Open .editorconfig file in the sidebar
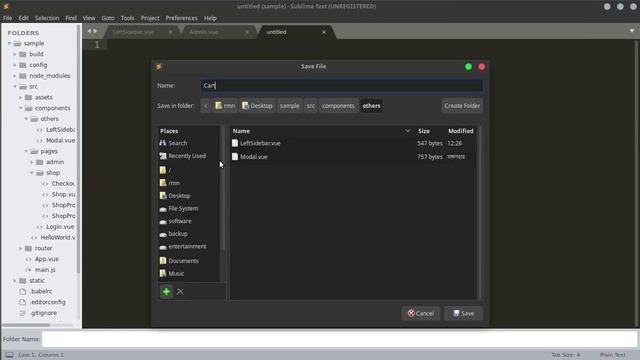This screenshot has width=640, height=360. (x=47, y=302)
